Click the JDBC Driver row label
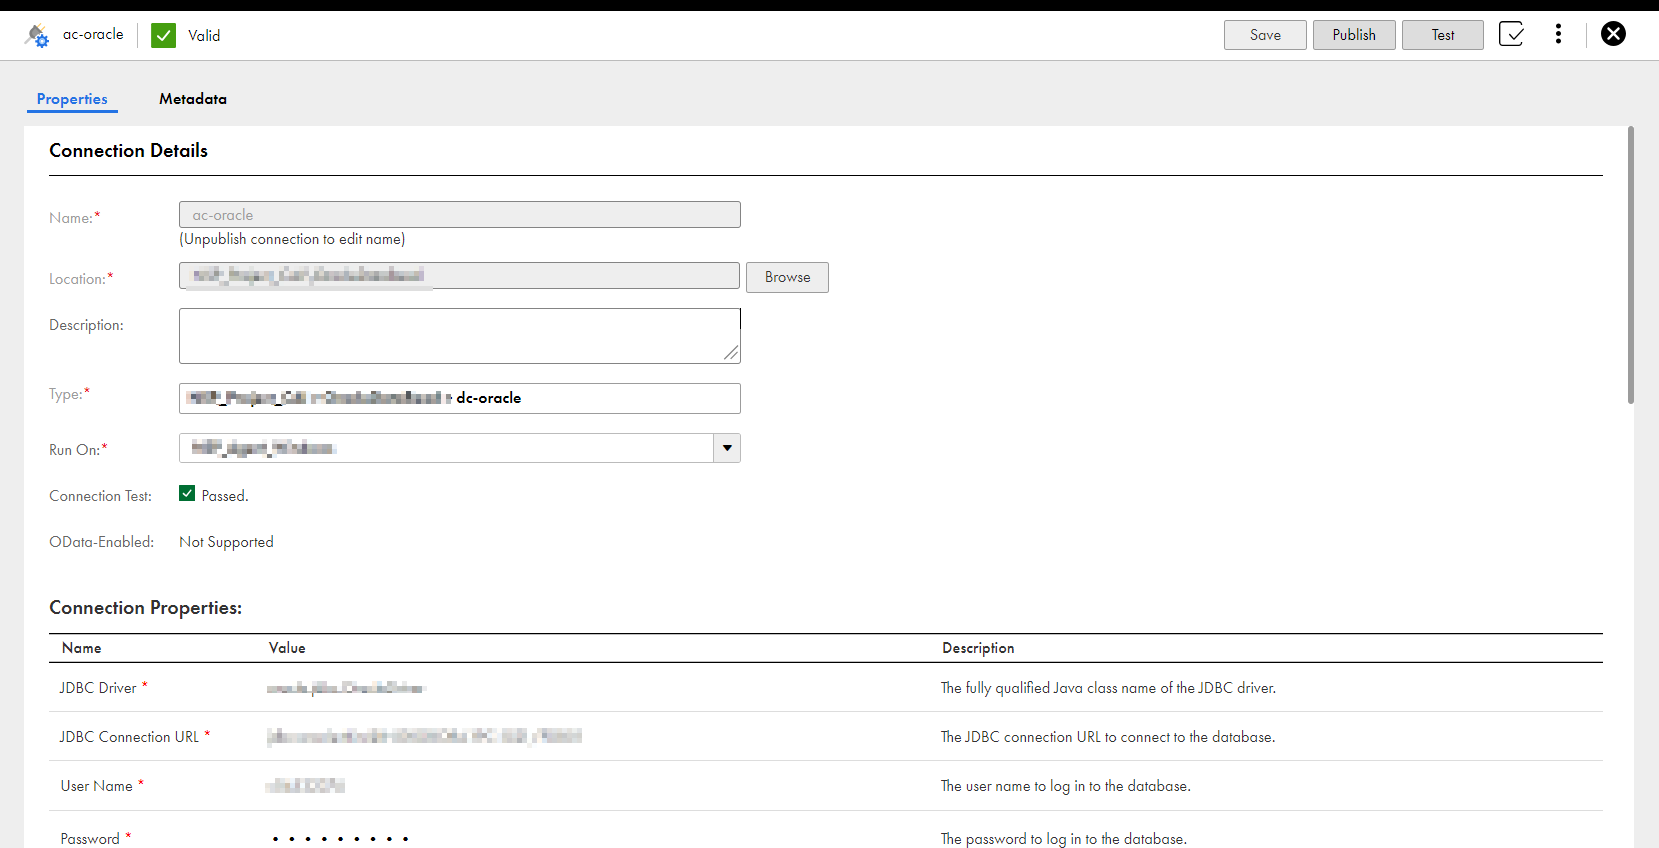The height and width of the screenshot is (848, 1659). click(98, 688)
